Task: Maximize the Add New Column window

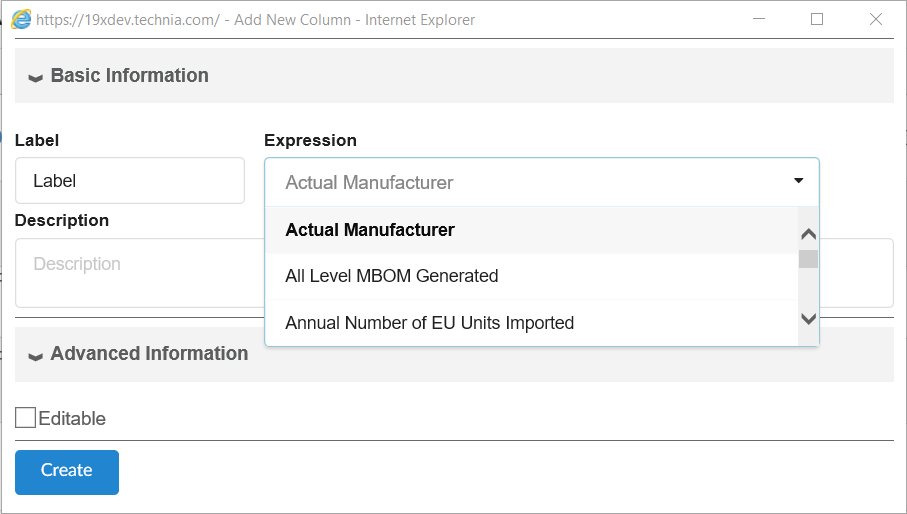Action: tap(817, 19)
